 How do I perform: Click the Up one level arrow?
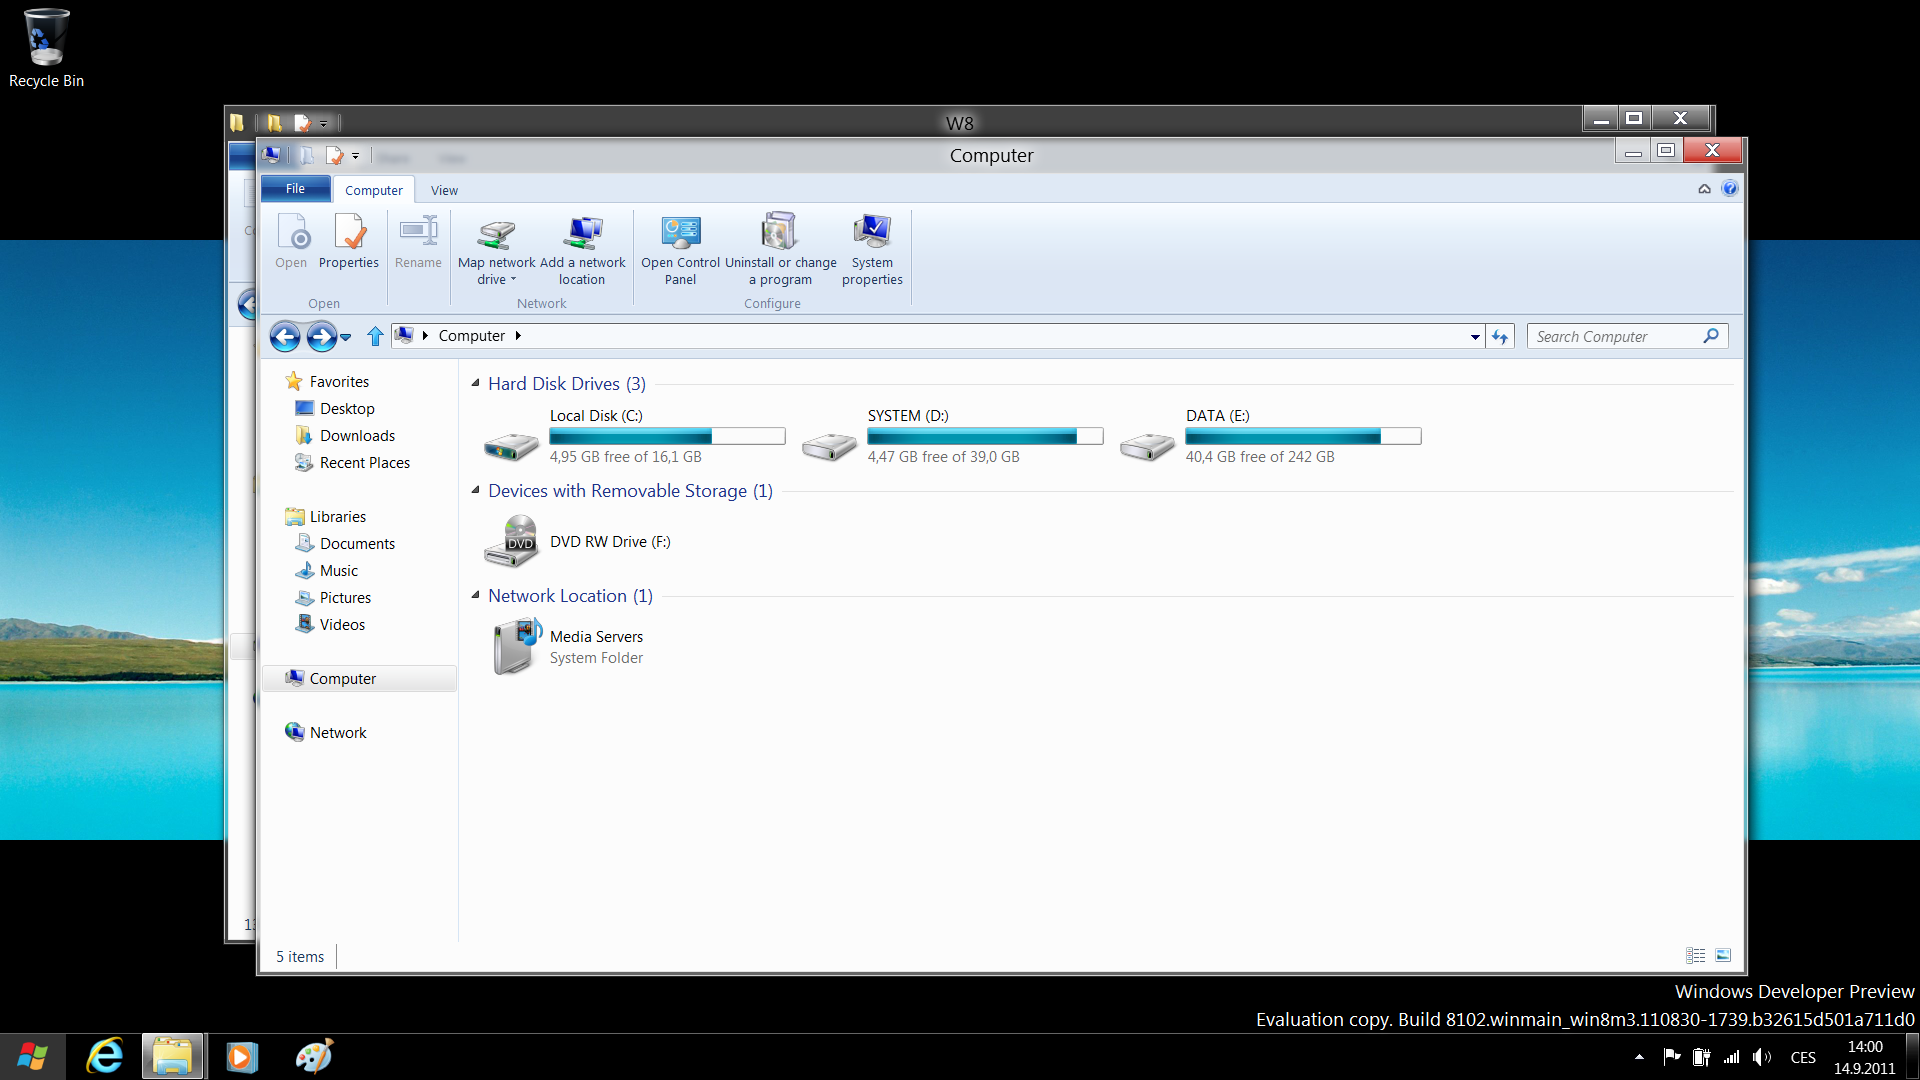click(x=375, y=336)
